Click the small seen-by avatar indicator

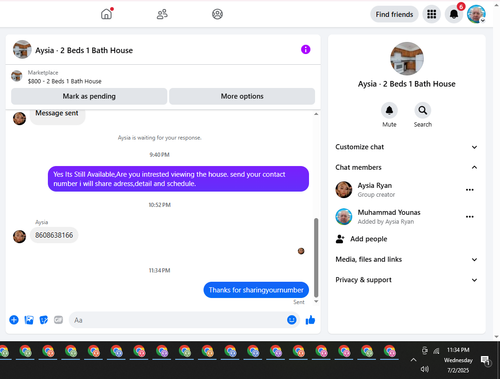301,251
